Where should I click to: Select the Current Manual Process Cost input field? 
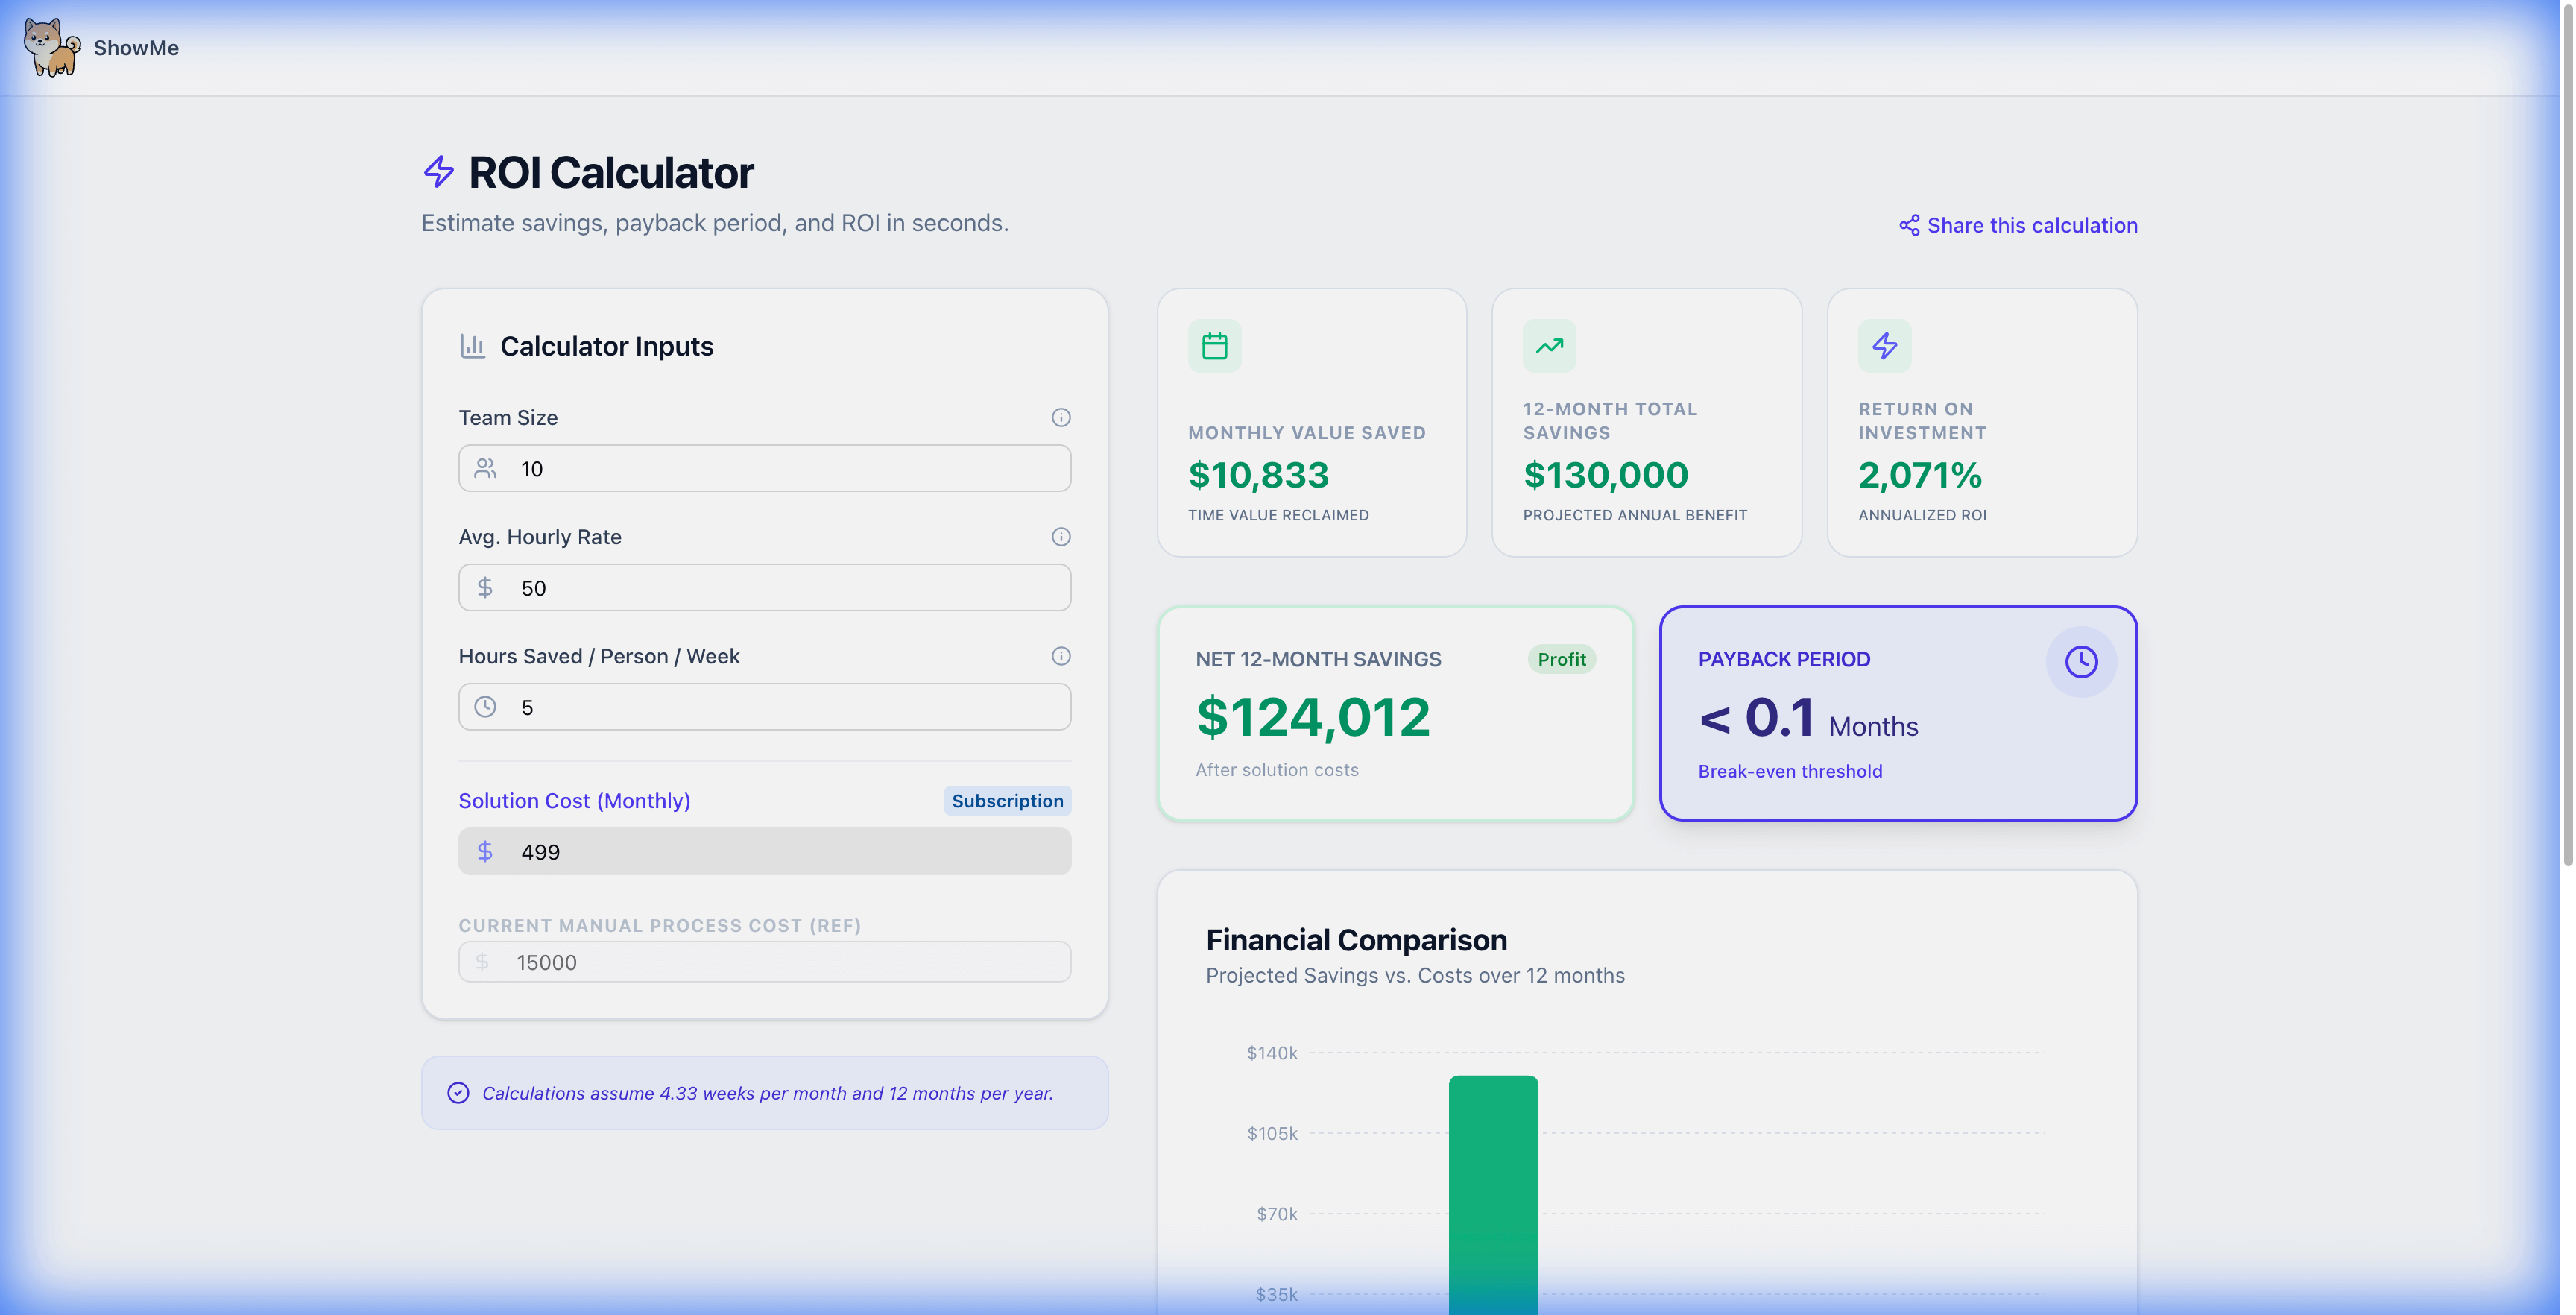pos(764,961)
